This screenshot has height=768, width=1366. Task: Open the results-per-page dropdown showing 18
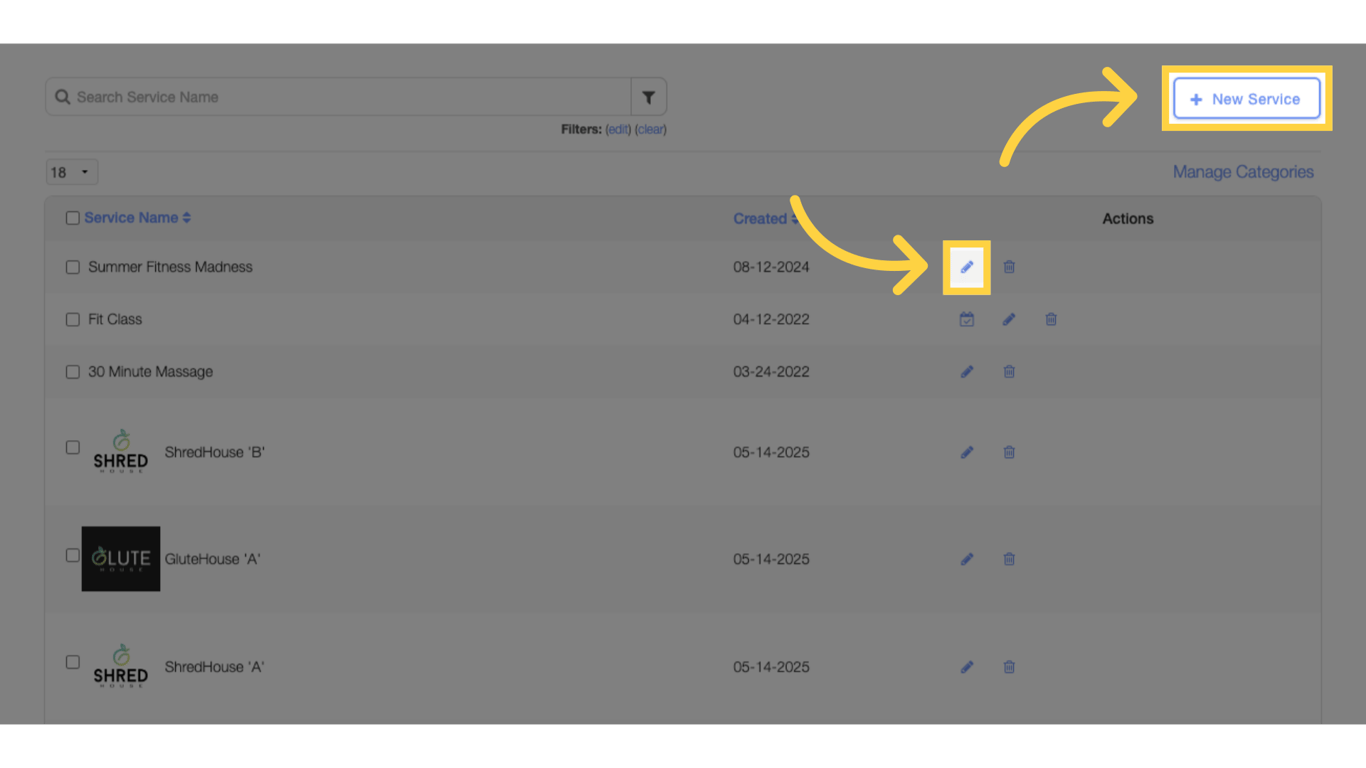[70, 171]
